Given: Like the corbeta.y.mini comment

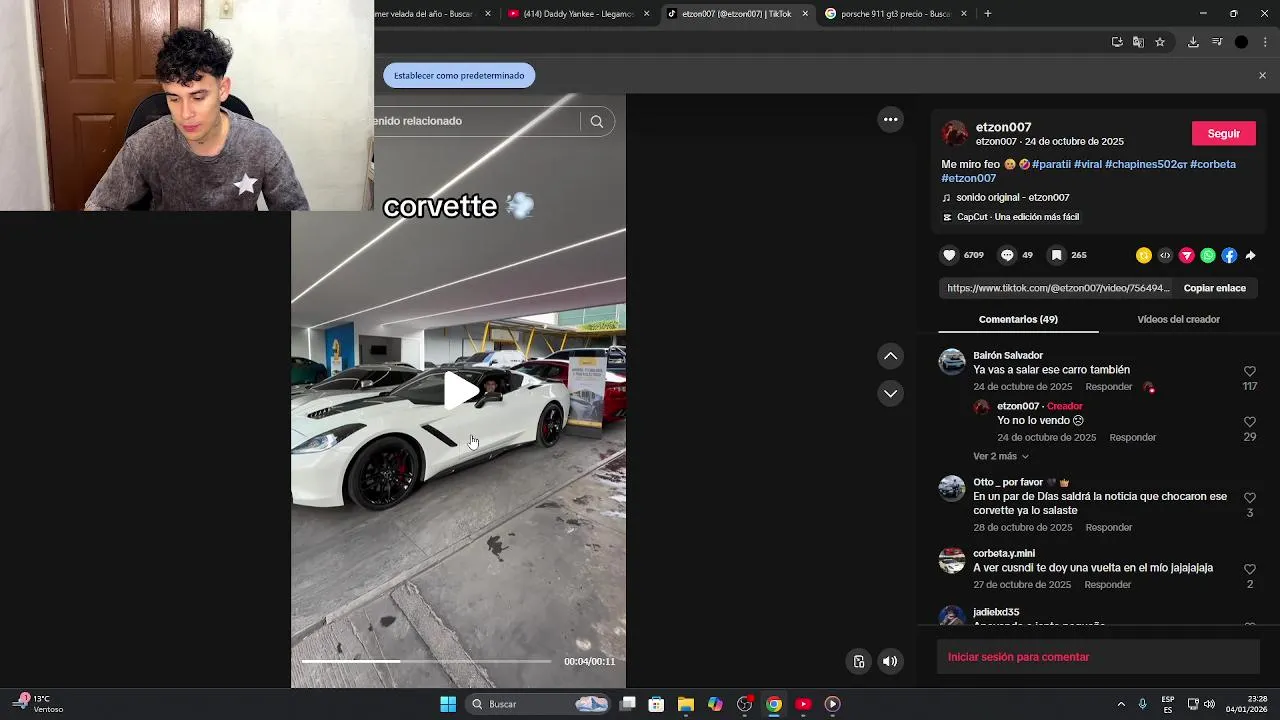Looking at the screenshot, I should point(1249,569).
